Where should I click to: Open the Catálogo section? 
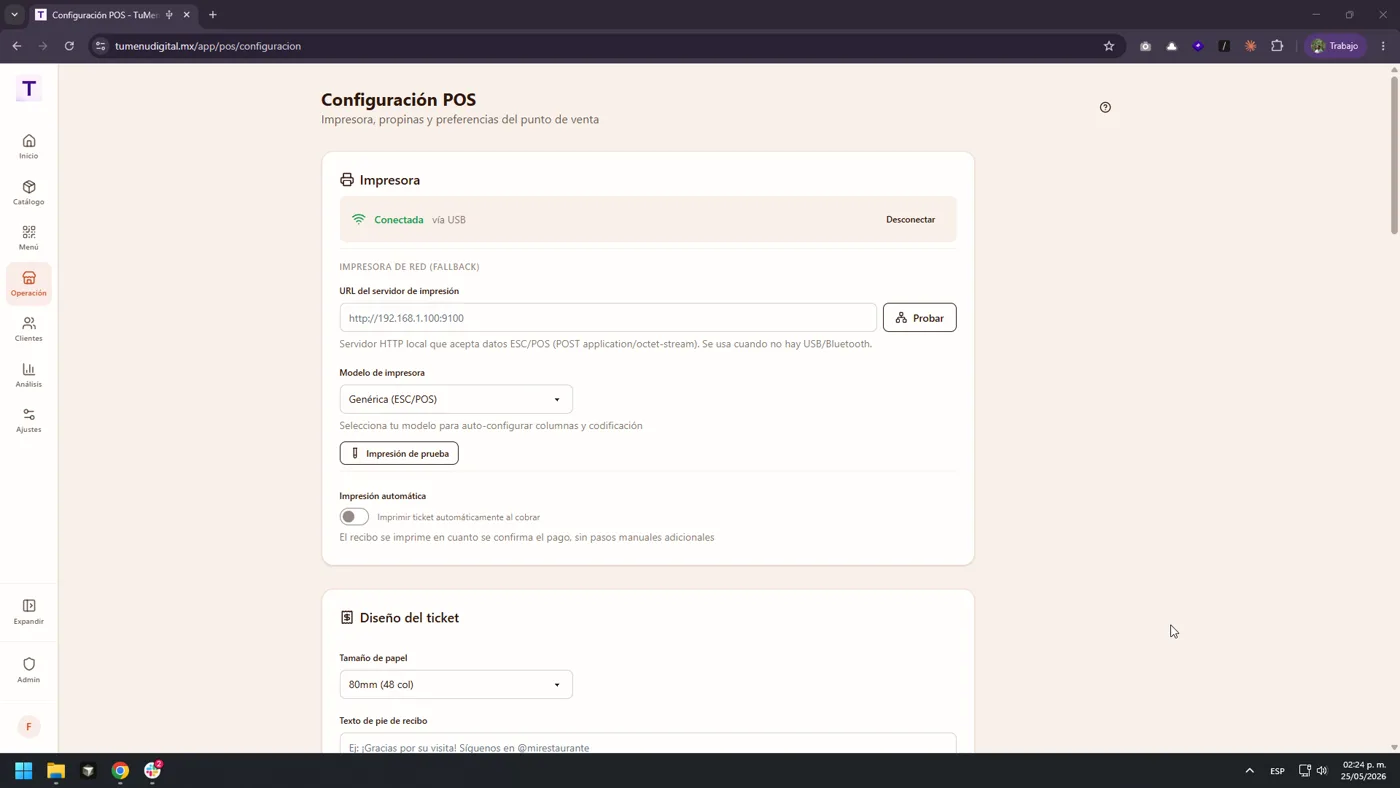[29, 192]
